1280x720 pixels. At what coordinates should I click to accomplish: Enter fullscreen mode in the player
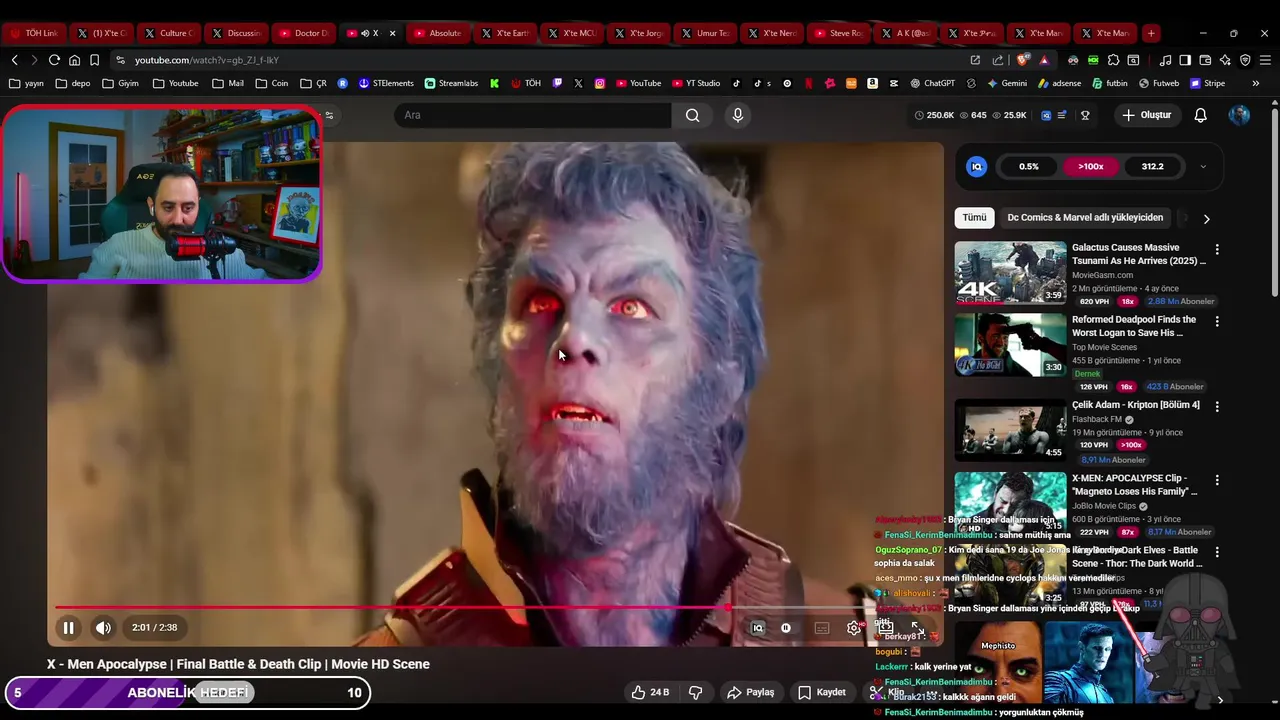click(x=917, y=628)
